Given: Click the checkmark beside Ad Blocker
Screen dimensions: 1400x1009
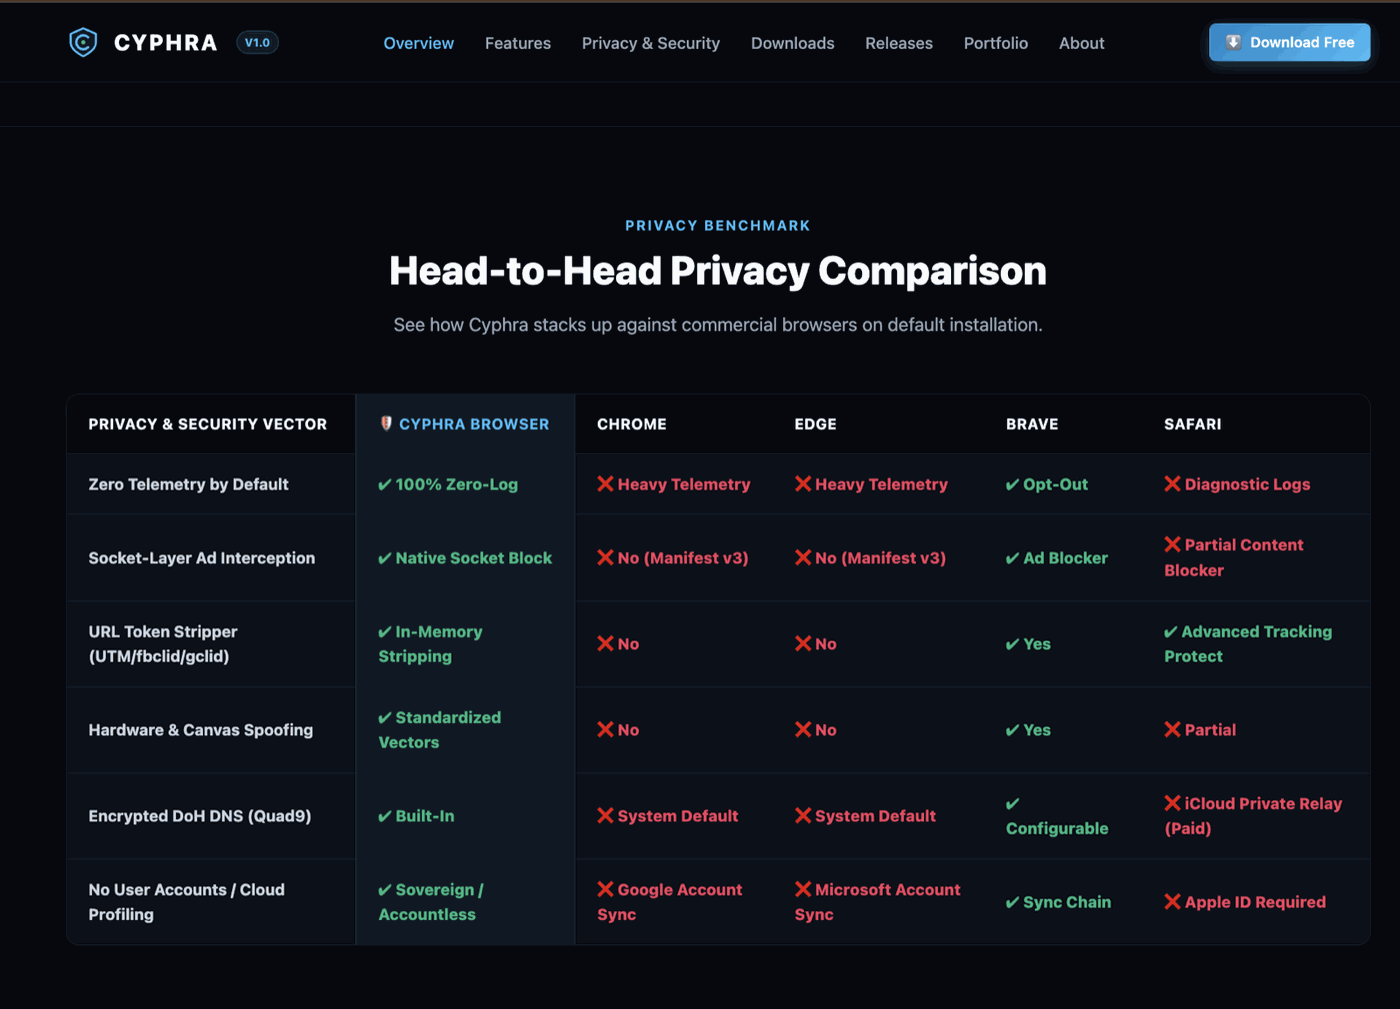Looking at the screenshot, I should (x=1013, y=559).
